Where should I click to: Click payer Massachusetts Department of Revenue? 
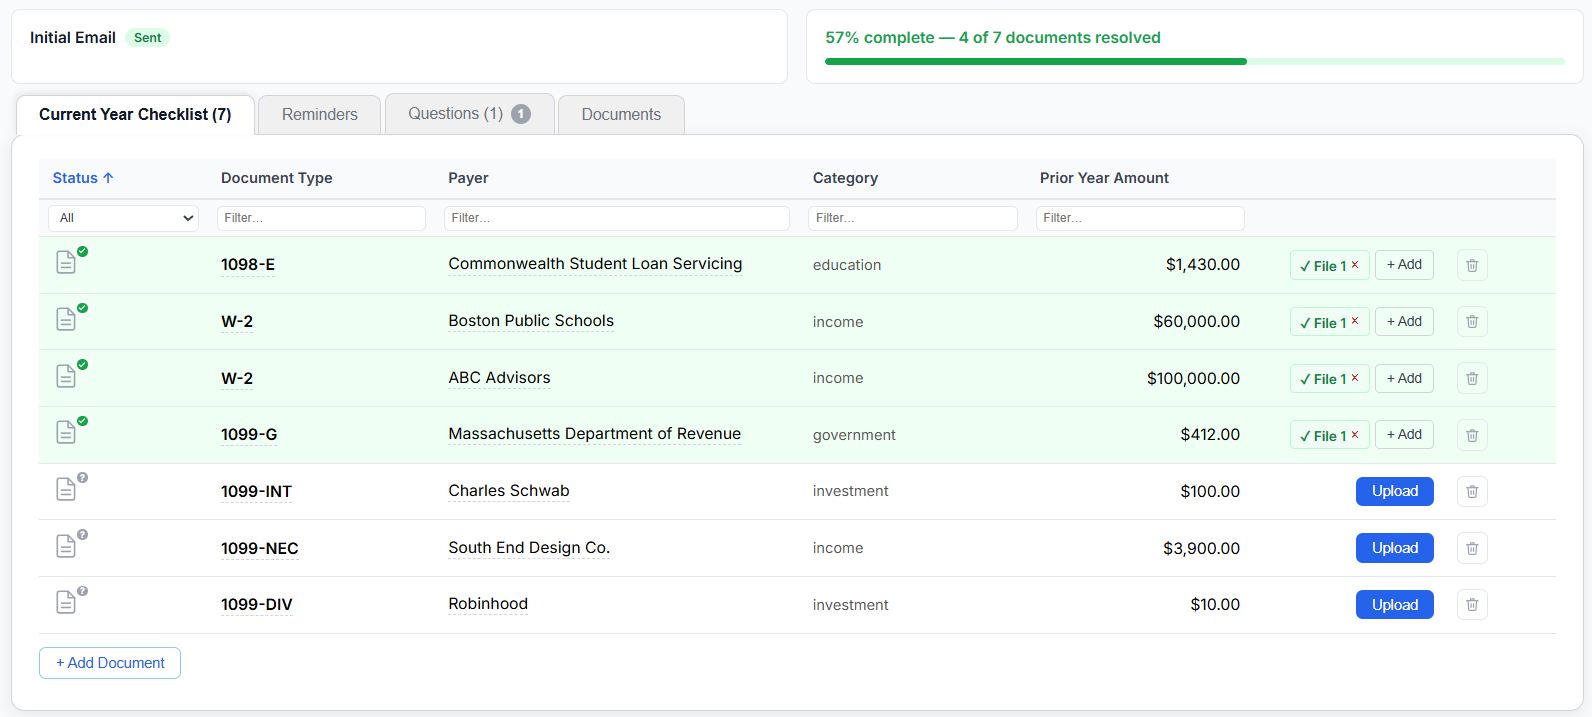(x=594, y=434)
